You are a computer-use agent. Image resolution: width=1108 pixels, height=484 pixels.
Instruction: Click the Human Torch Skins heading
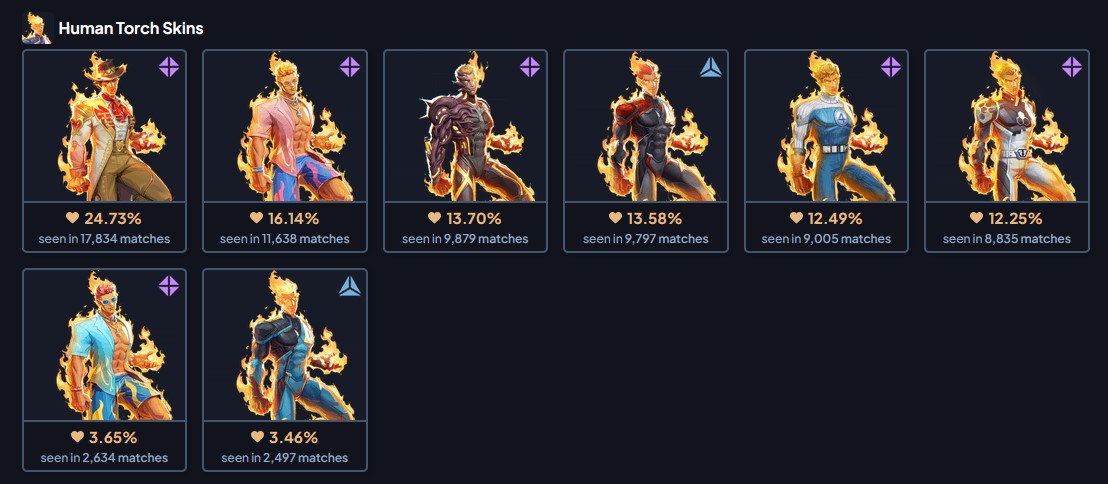click(x=131, y=29)
